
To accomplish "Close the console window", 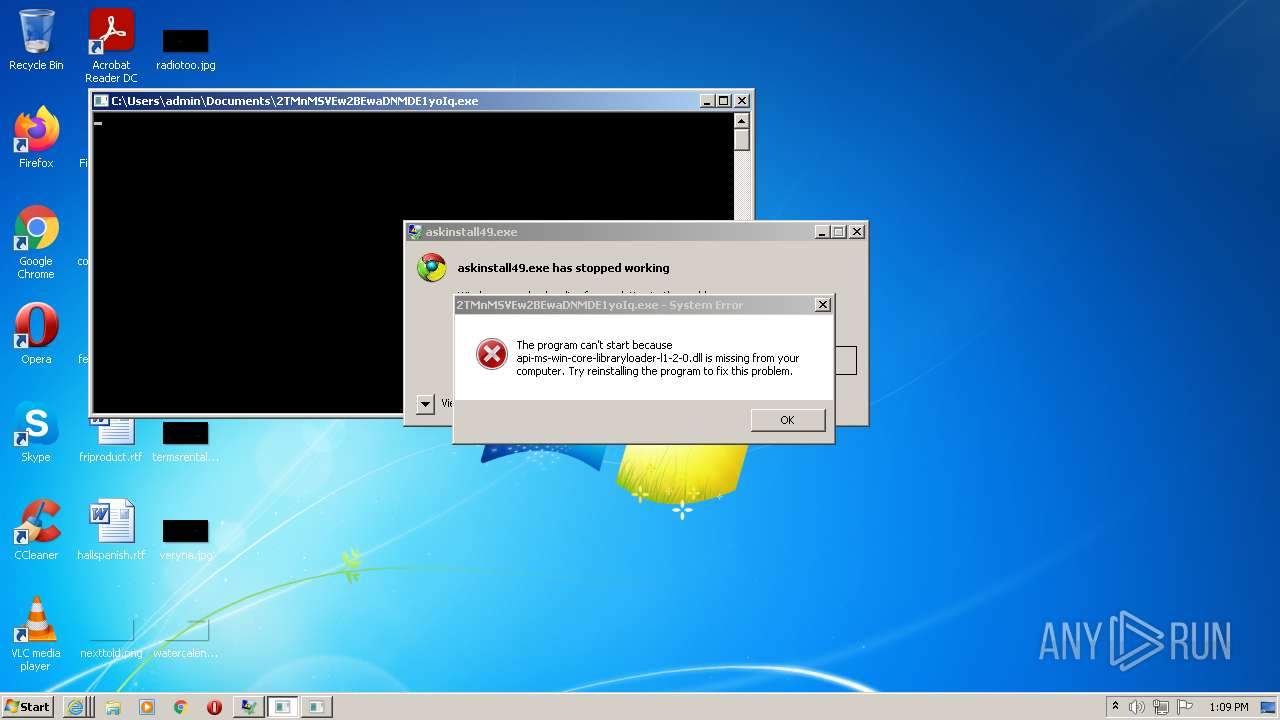I will pos(742,101).
